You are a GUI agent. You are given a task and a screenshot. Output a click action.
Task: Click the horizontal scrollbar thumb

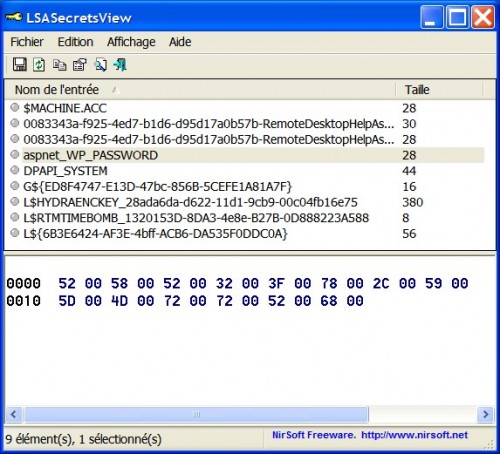(197, 414)
